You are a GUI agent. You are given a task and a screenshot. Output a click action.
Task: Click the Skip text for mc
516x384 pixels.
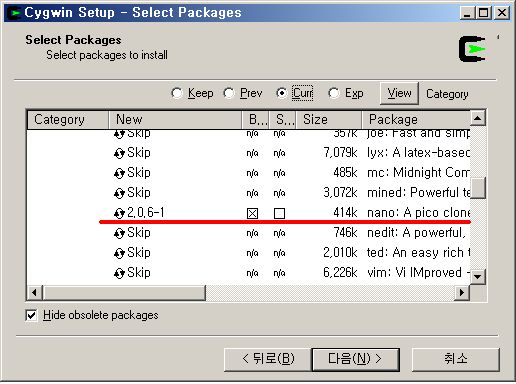[x=139, y=173]
